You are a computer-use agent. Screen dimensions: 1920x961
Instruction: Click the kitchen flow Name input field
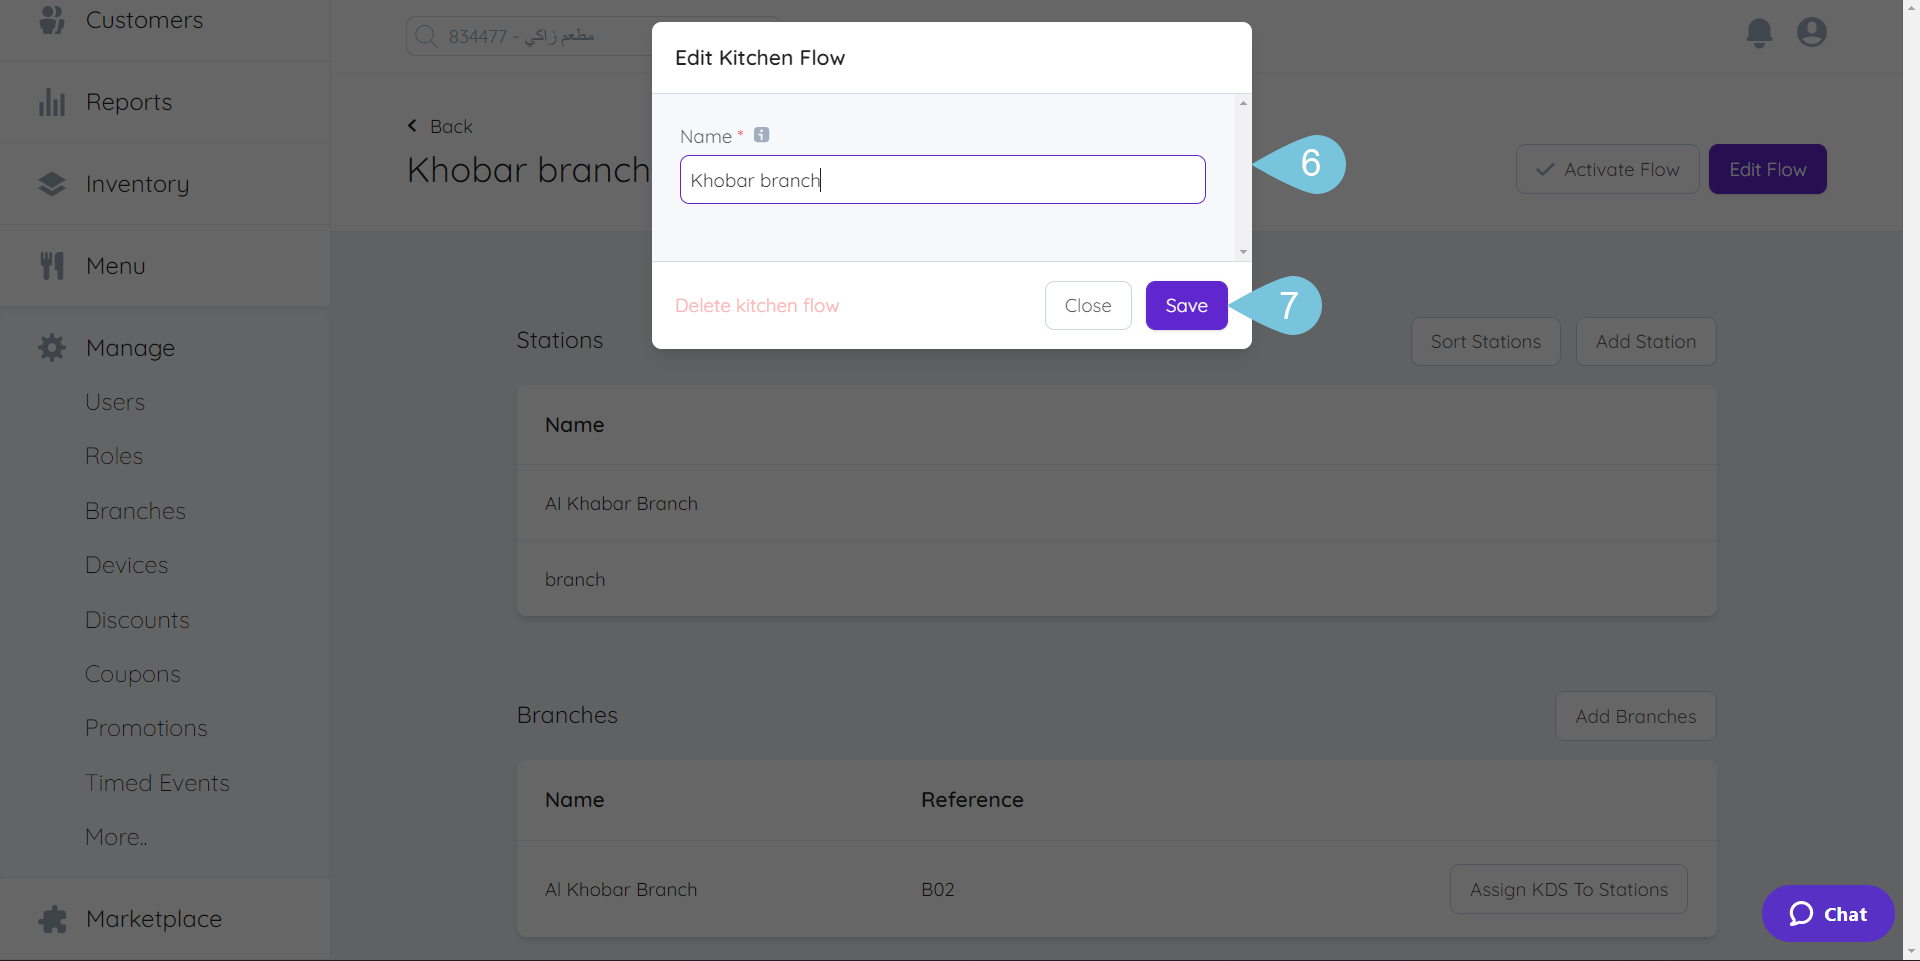point(942,180)
